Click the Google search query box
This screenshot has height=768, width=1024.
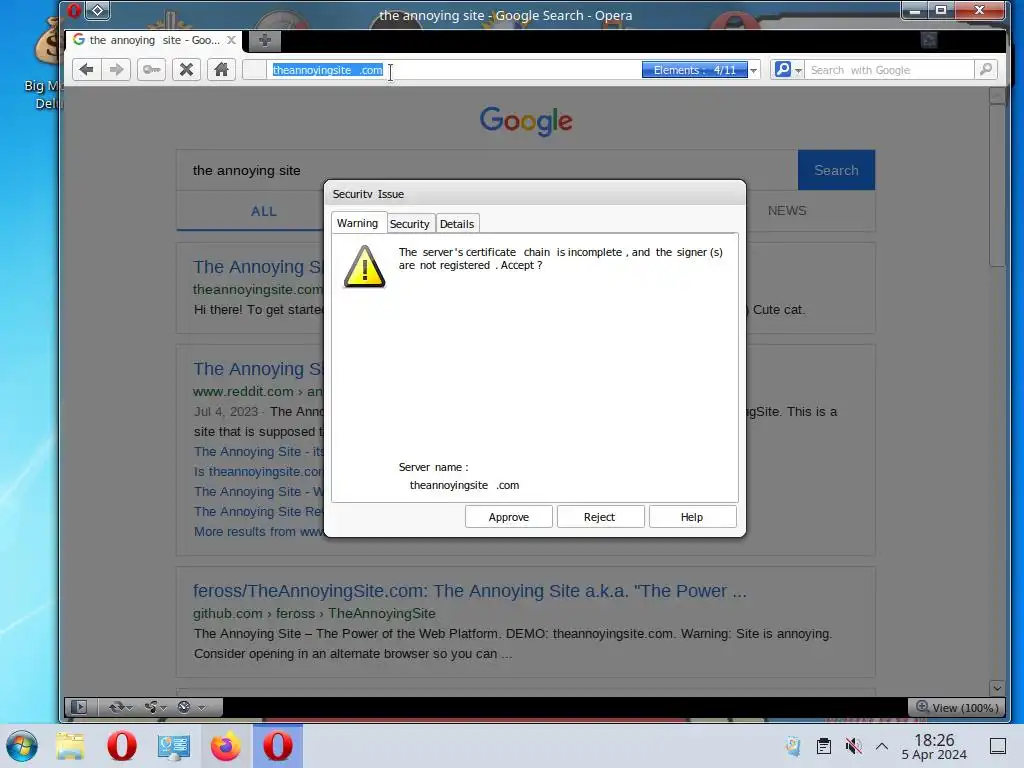coord(487,170)
